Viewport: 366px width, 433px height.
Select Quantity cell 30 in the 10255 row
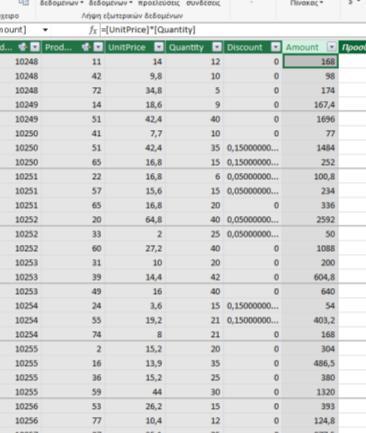coord(194,392)
